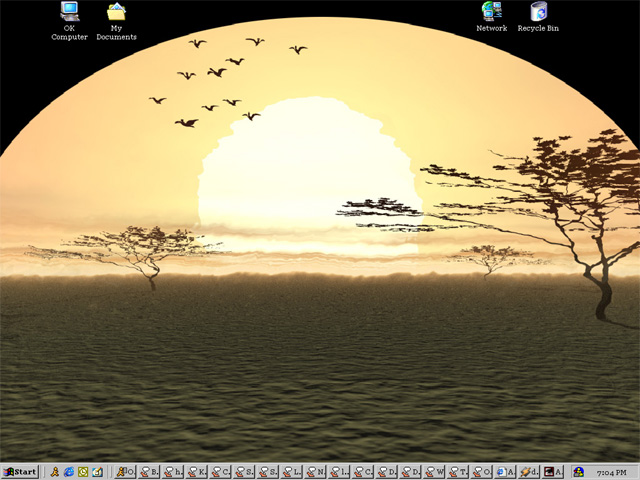The width and height of the screenshot is (640, 480).
Task: Switch to taskbar window labeled 'O' with AIM icon
Action: coord(126,471)
